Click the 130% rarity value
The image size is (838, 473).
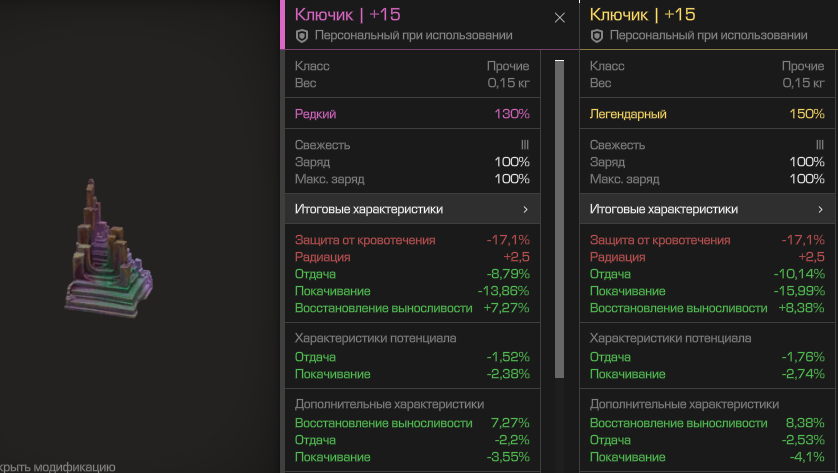click(x=512, y=114)
